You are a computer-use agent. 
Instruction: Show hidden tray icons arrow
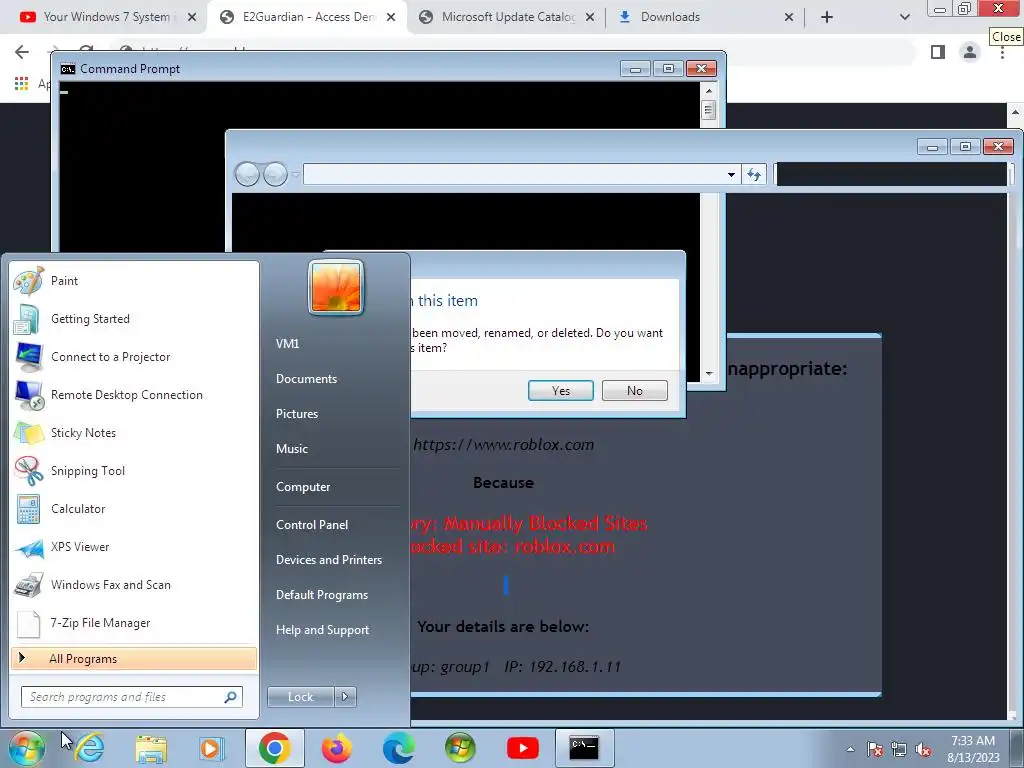pos(850,750)
